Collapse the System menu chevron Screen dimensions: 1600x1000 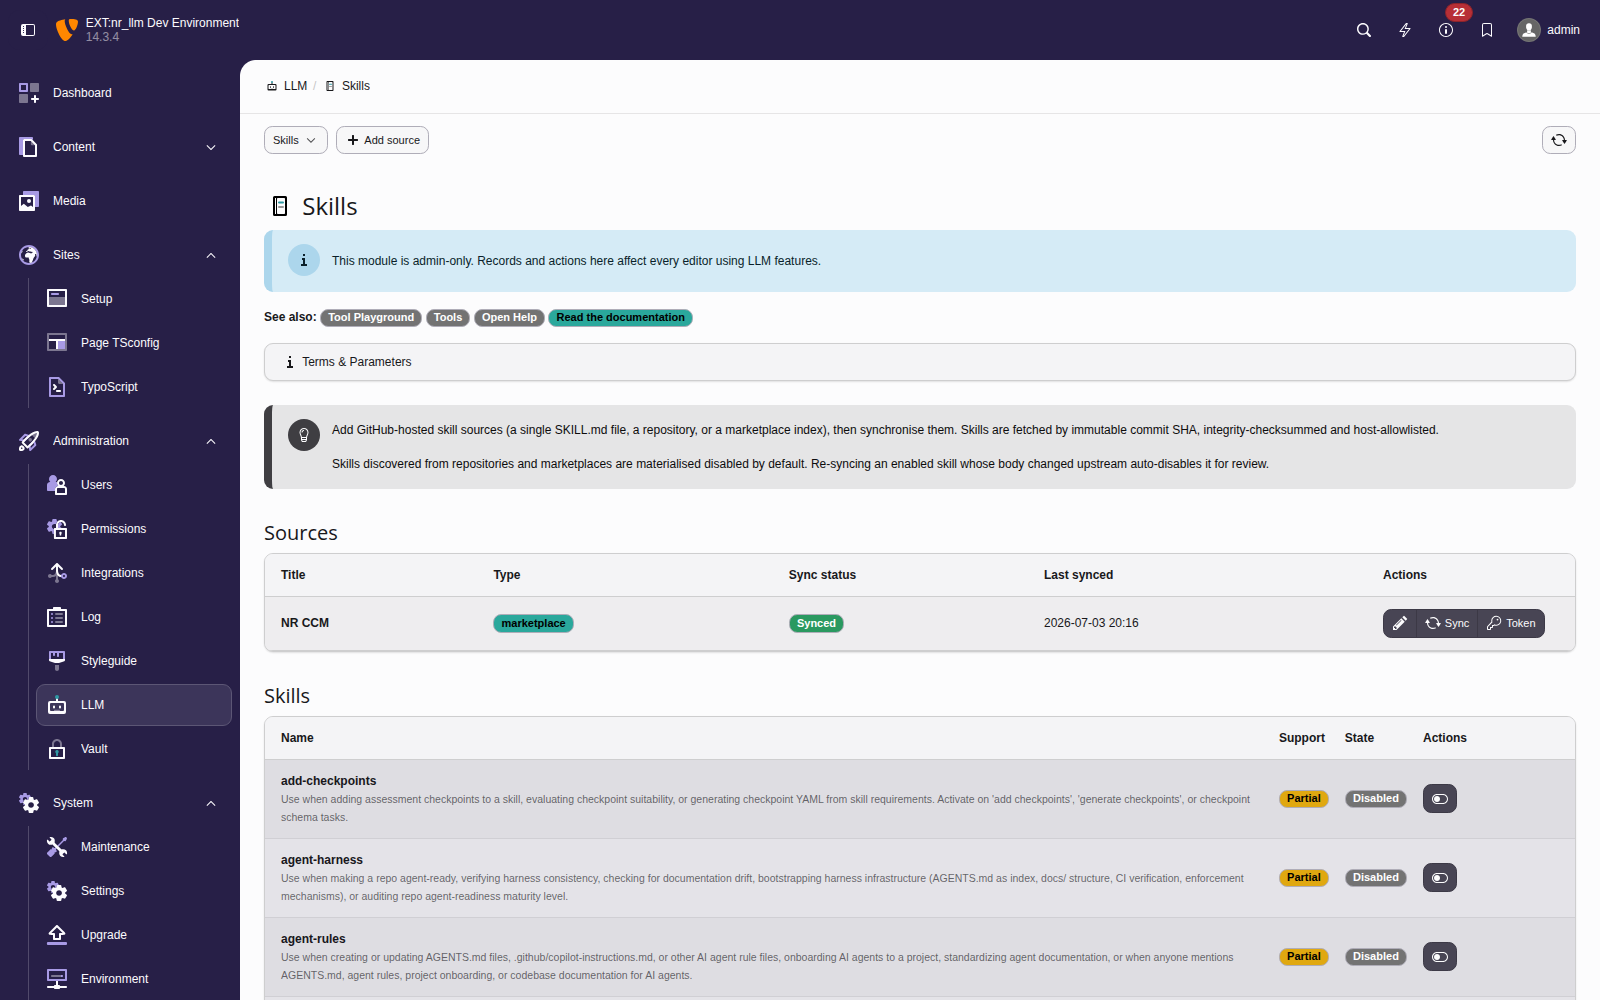tap(211, 803)
